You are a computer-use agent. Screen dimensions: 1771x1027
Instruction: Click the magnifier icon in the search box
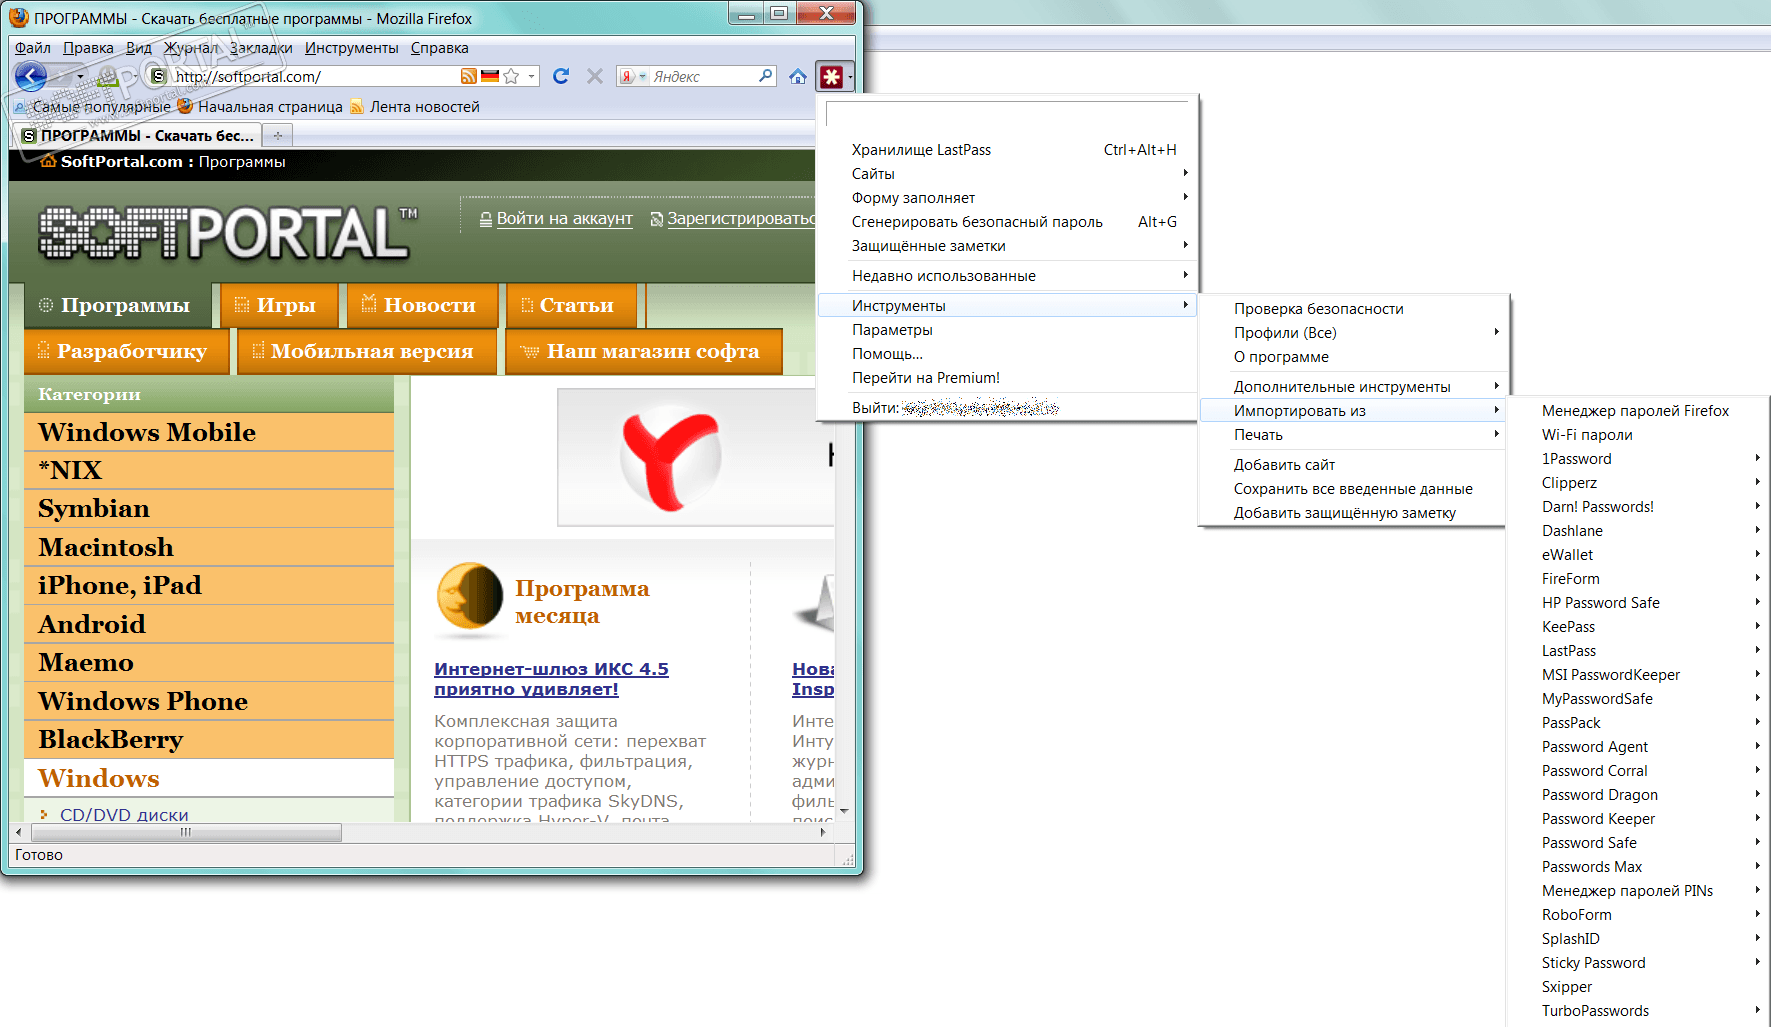(766, 76)
